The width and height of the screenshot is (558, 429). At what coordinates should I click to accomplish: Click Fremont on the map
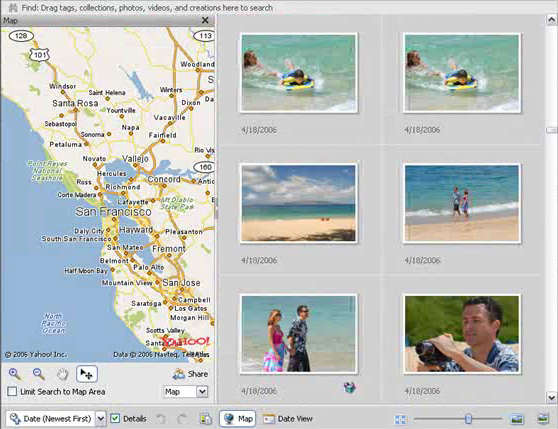click(x=169, y=249)
